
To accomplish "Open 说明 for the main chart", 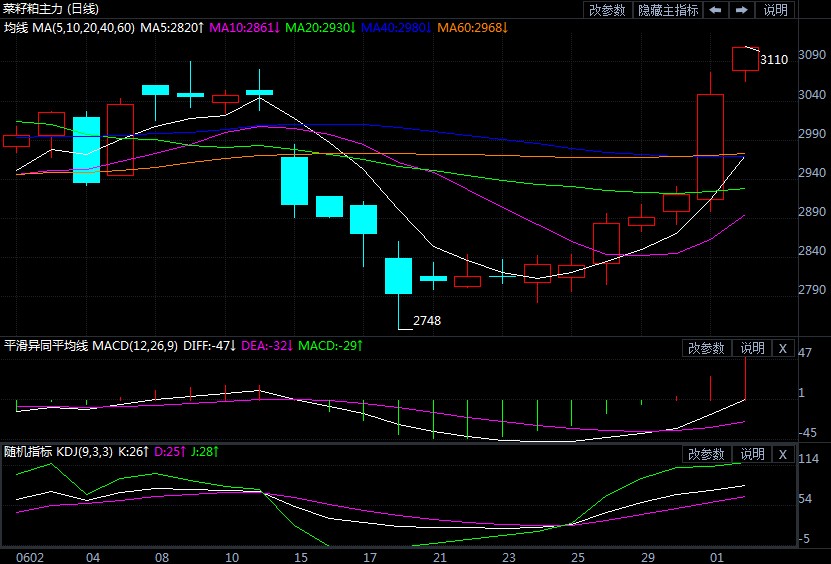I will tap(775, 10).
